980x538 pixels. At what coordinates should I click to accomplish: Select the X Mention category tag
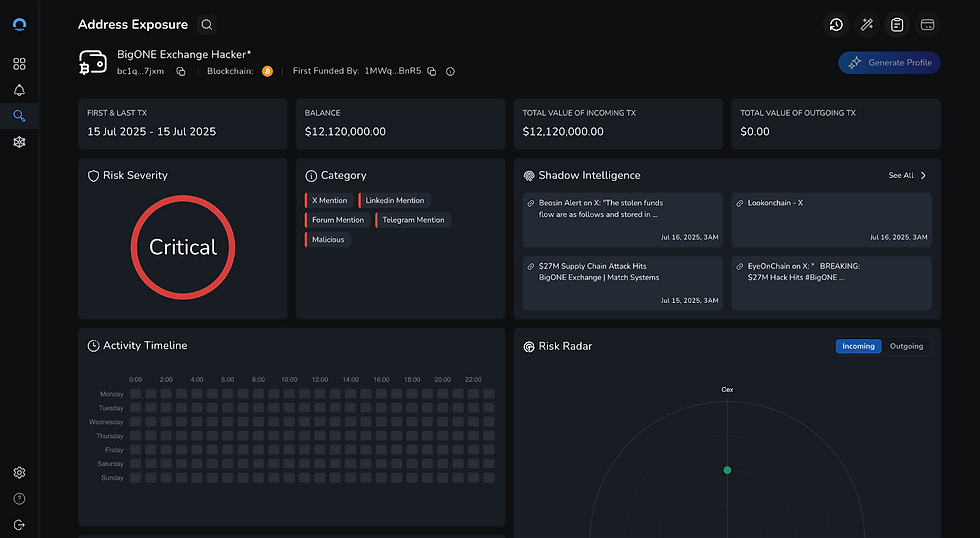(x=329, y=201)
